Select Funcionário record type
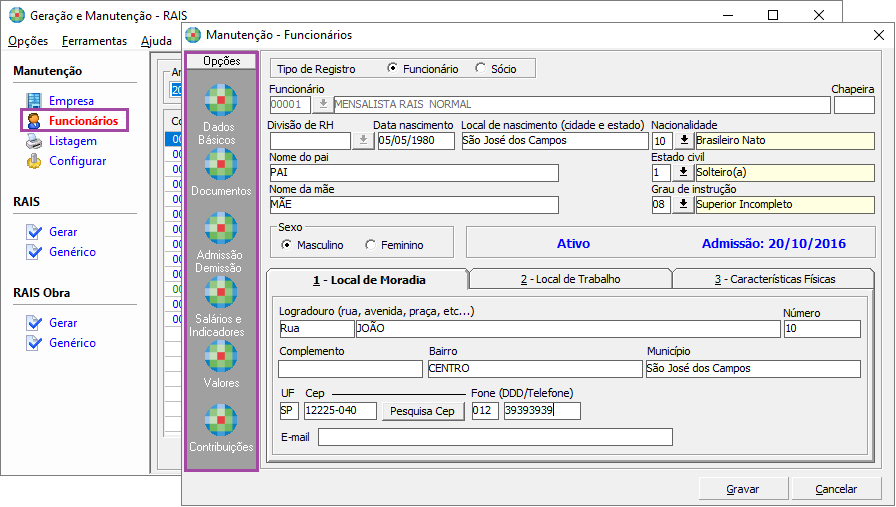 click(x=393, y=68)
